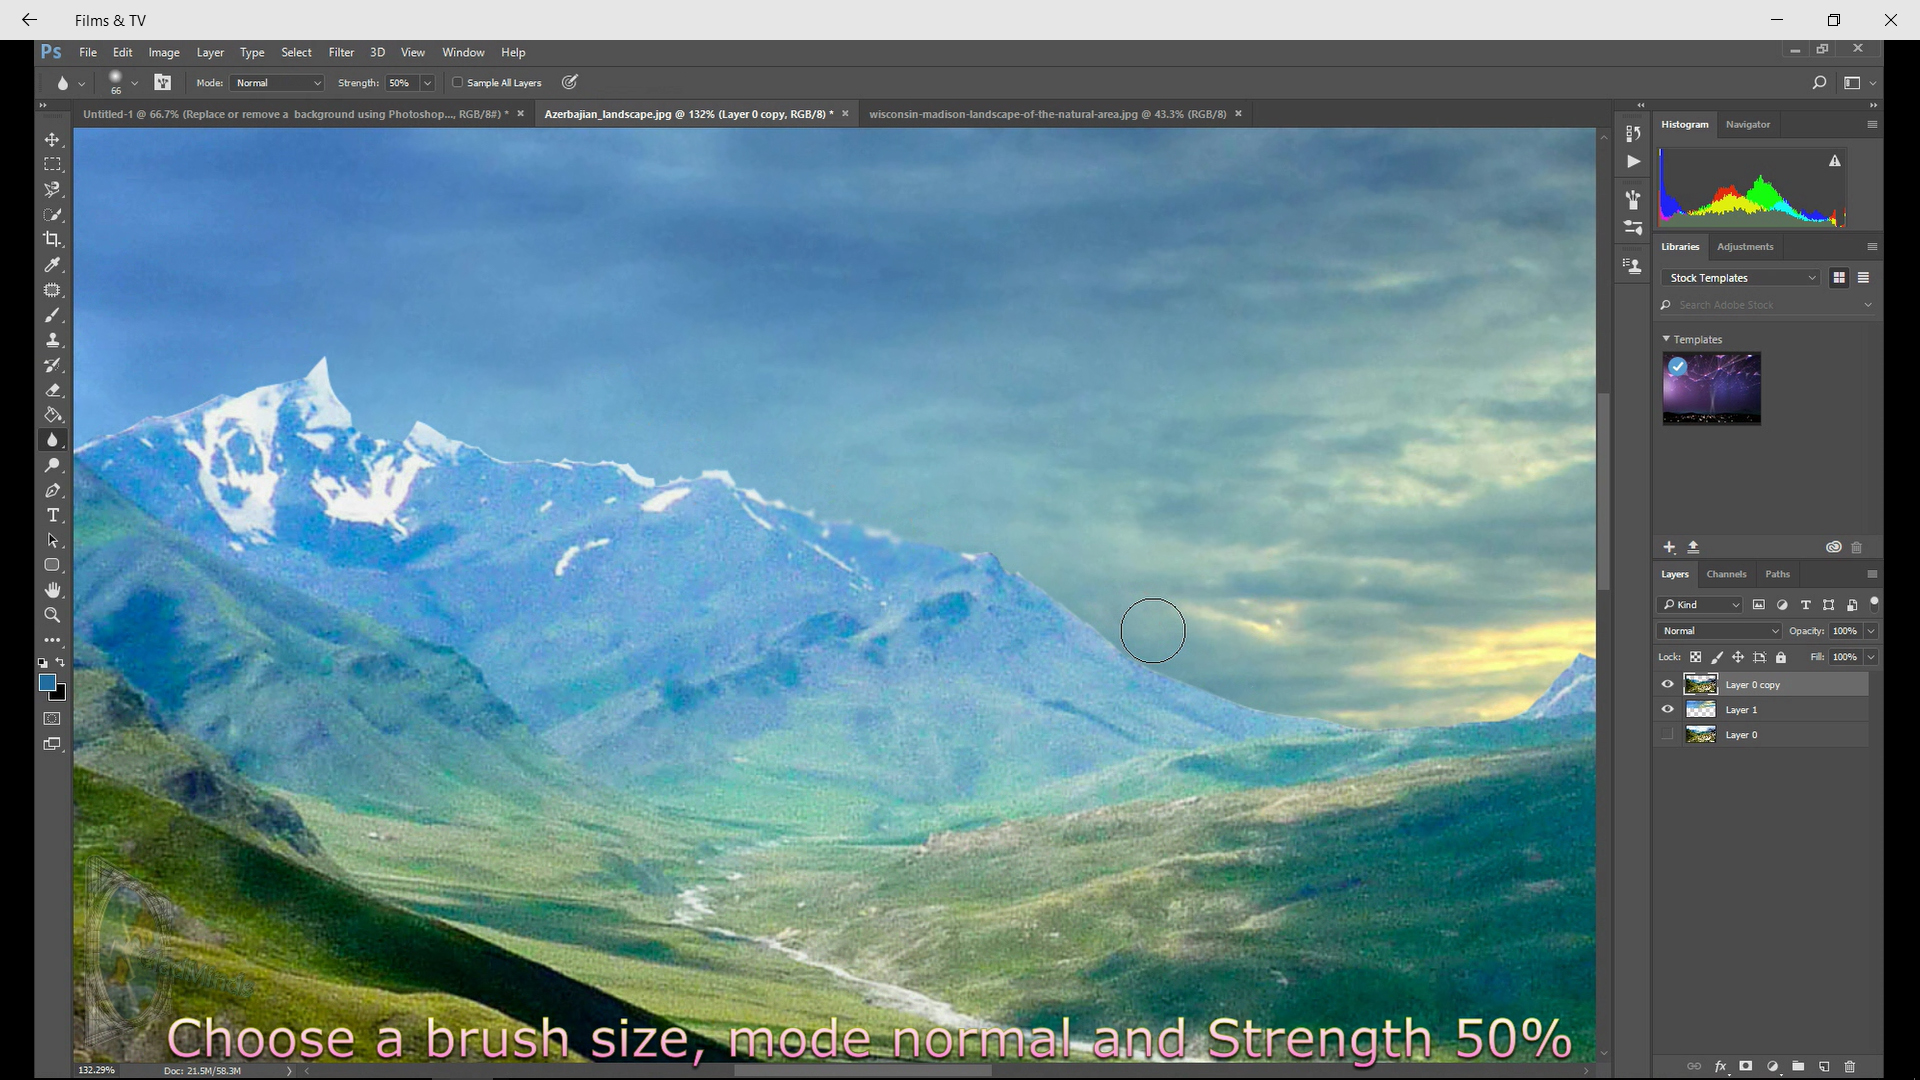Open the Image menu

point(164,52)
